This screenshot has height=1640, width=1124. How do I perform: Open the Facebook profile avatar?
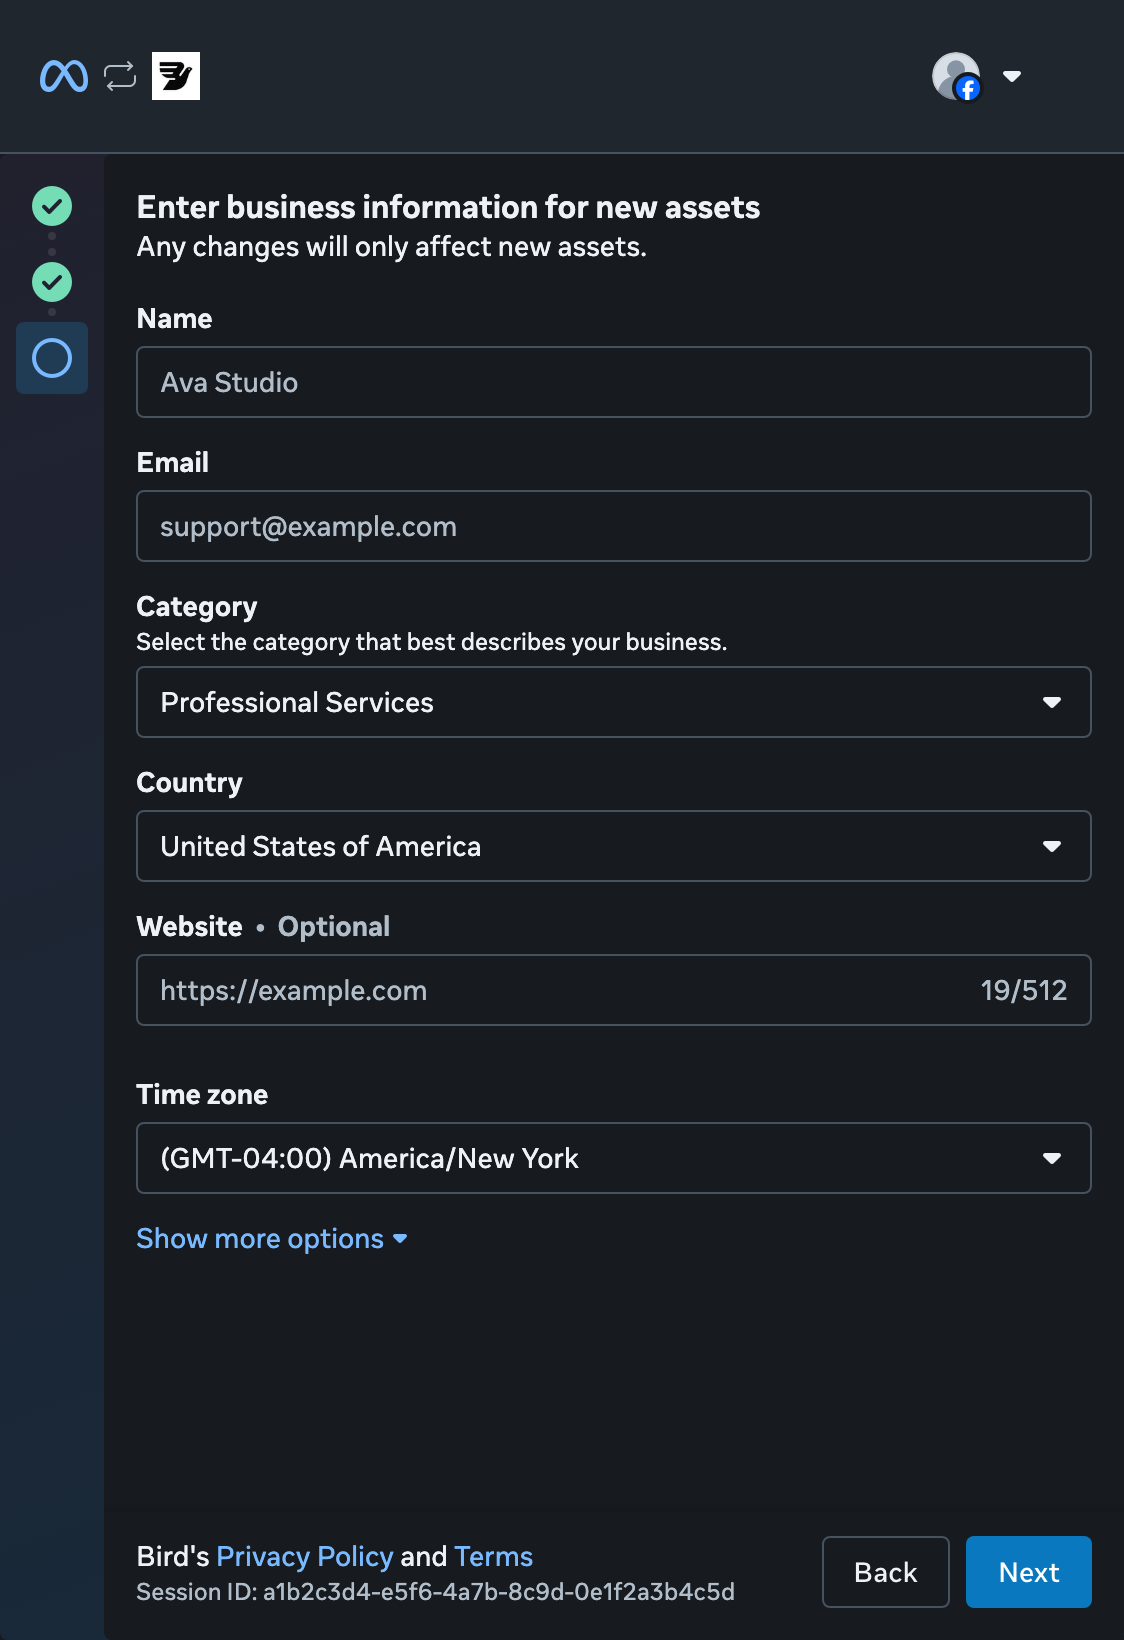tap(956, 76)
